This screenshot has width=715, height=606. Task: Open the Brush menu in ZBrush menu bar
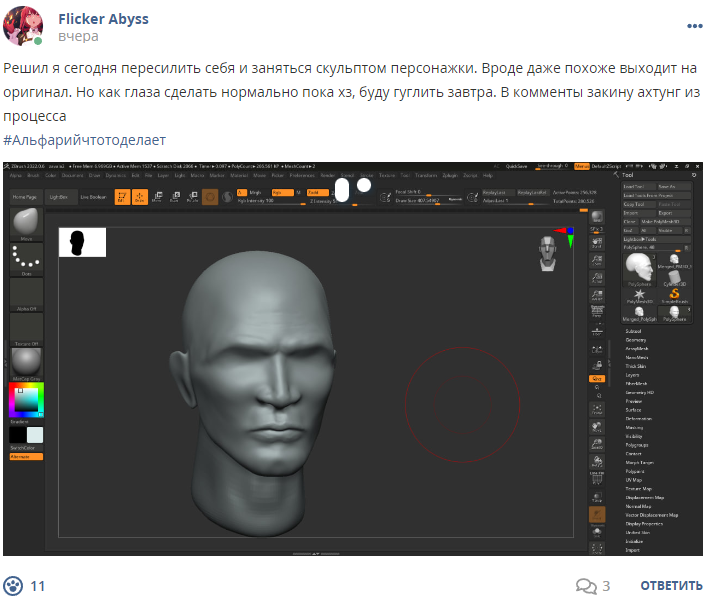(33, 176)
